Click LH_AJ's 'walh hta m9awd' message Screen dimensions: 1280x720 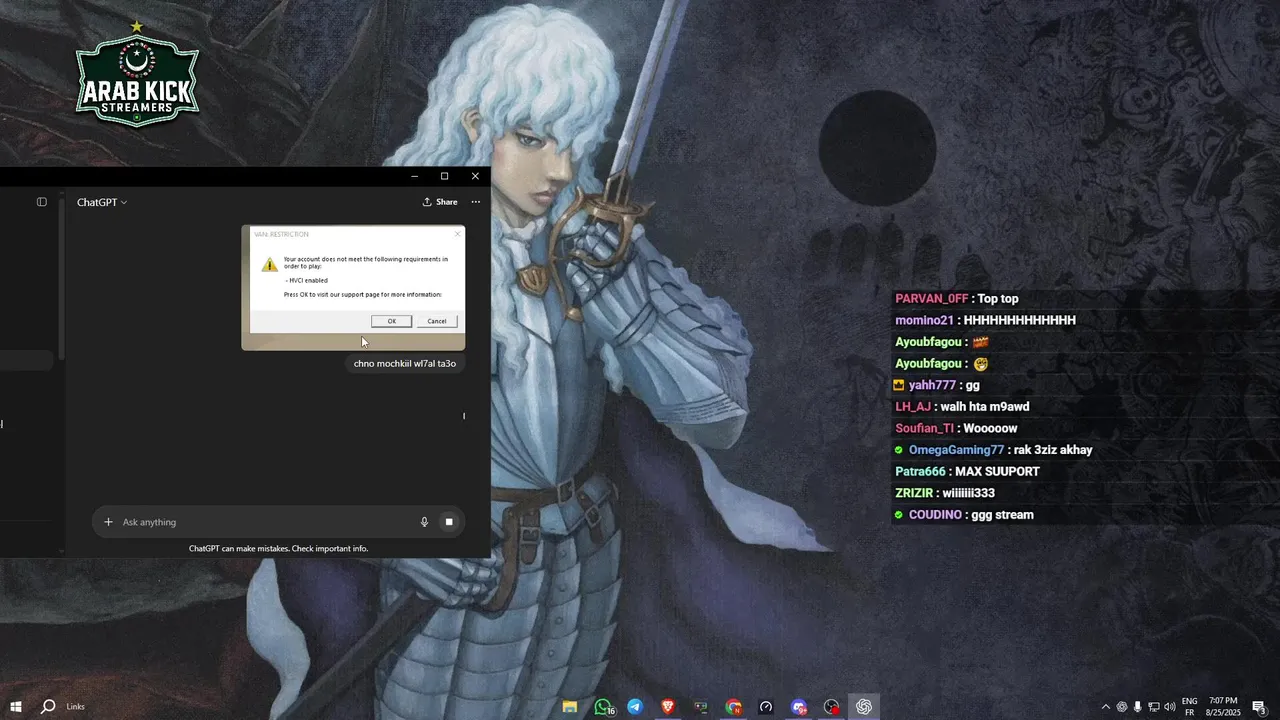[962, 407]
